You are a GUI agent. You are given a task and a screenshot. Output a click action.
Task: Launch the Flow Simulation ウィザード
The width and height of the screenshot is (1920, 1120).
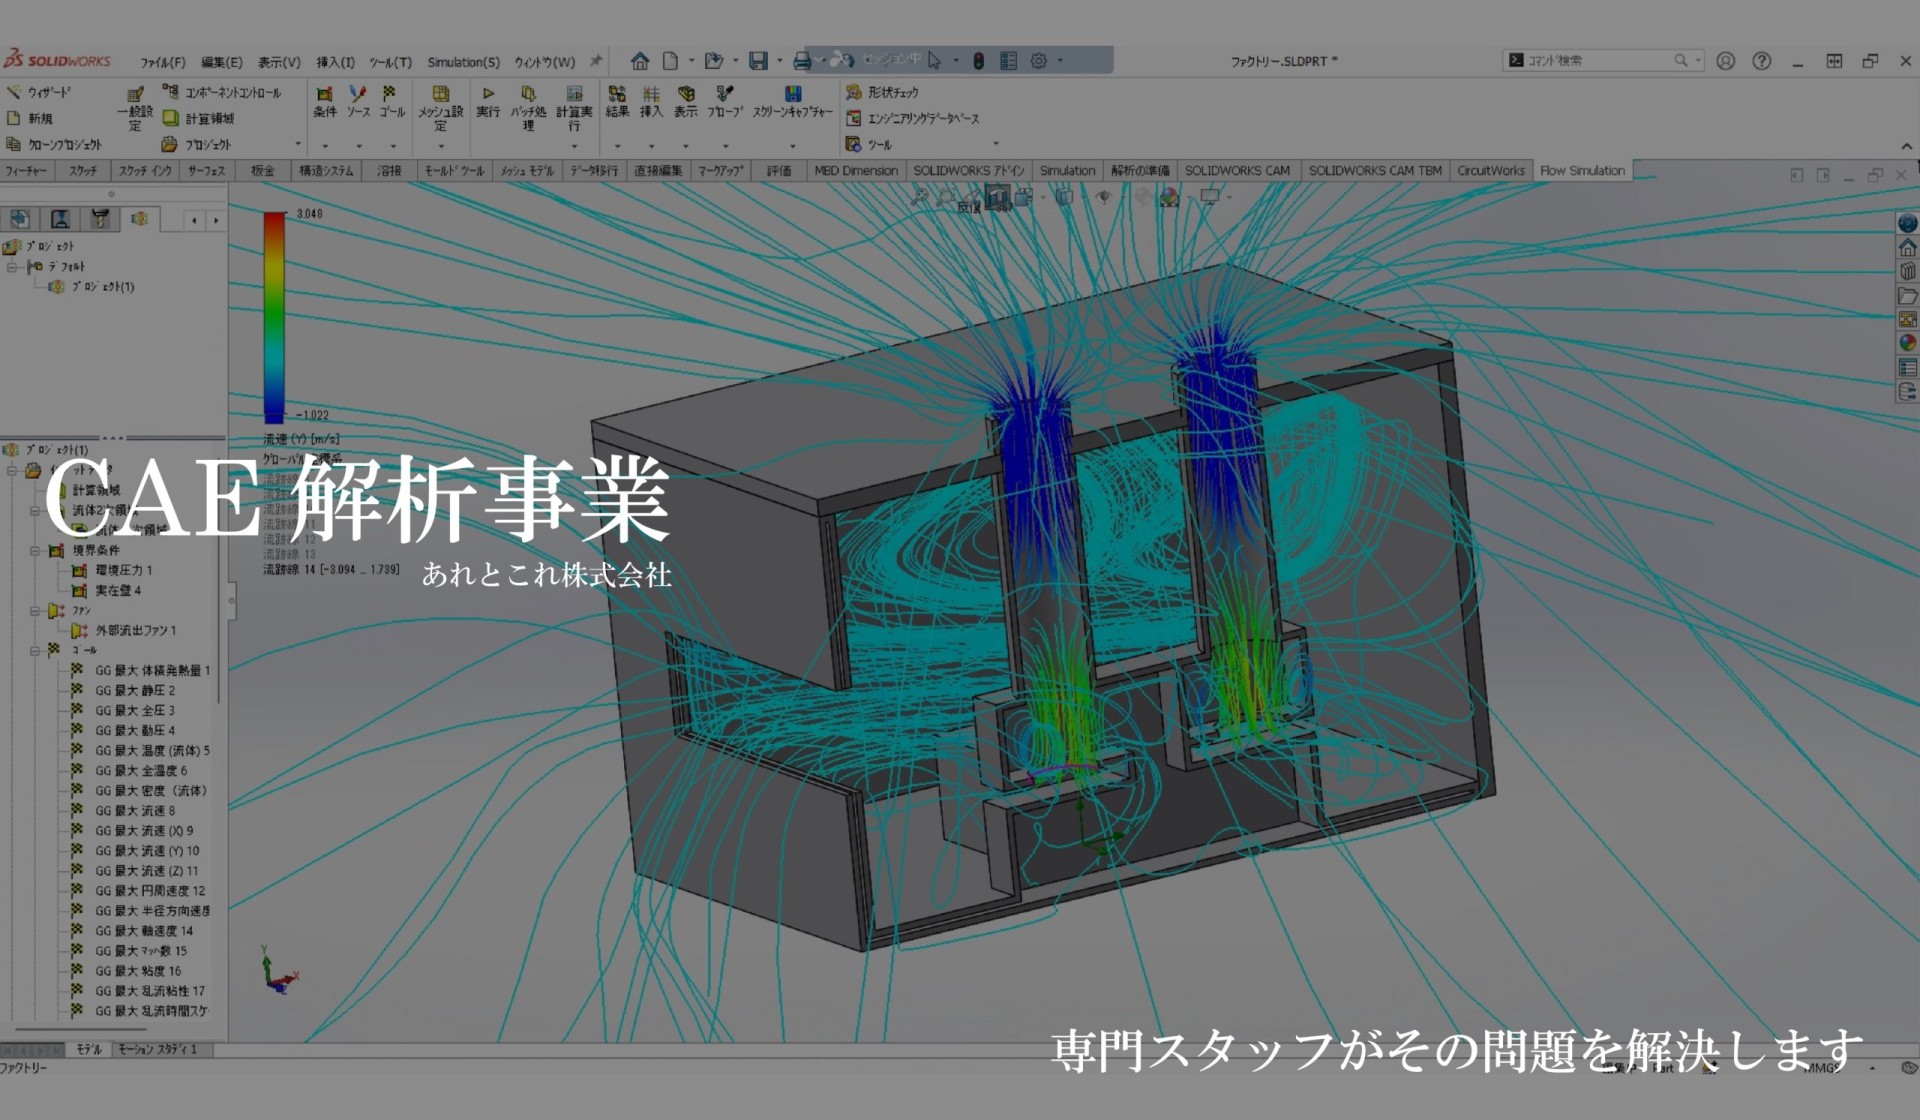pyautogui.click(x=39, y=92)
